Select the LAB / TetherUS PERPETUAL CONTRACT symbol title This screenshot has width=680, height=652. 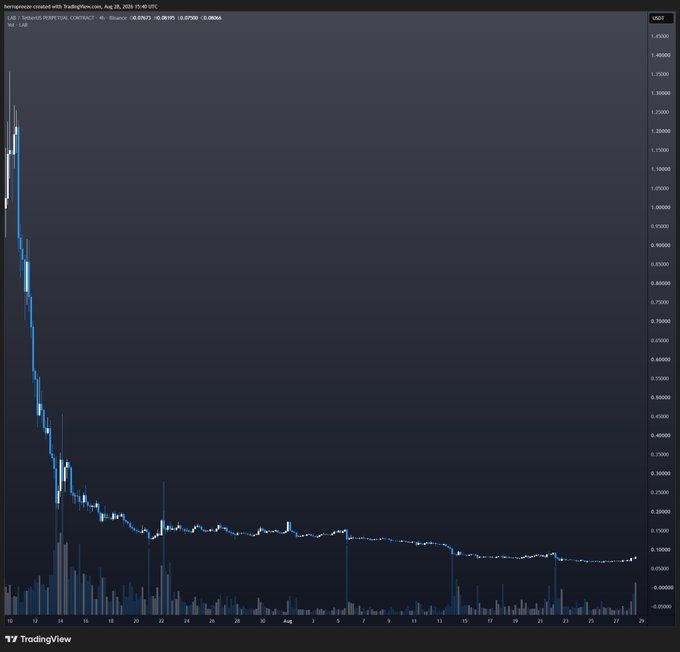point(51,18)
